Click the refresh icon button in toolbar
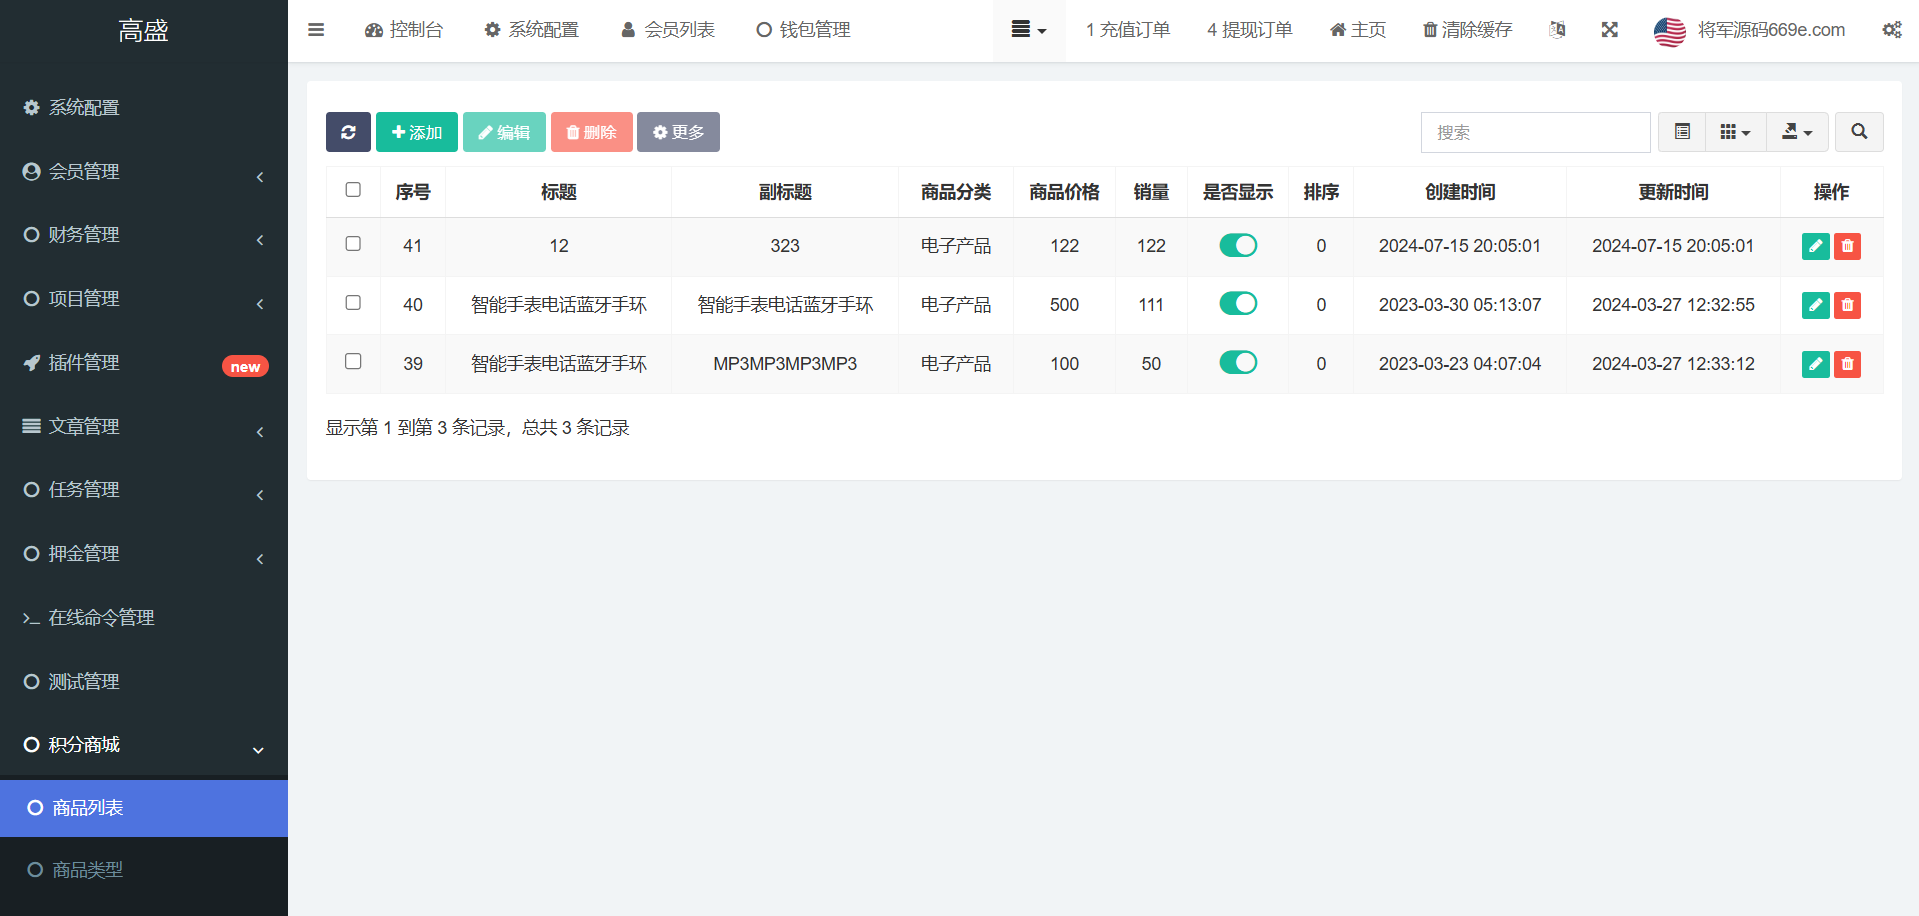This screenshot has width=1919, height=916. tap(348, 132)
